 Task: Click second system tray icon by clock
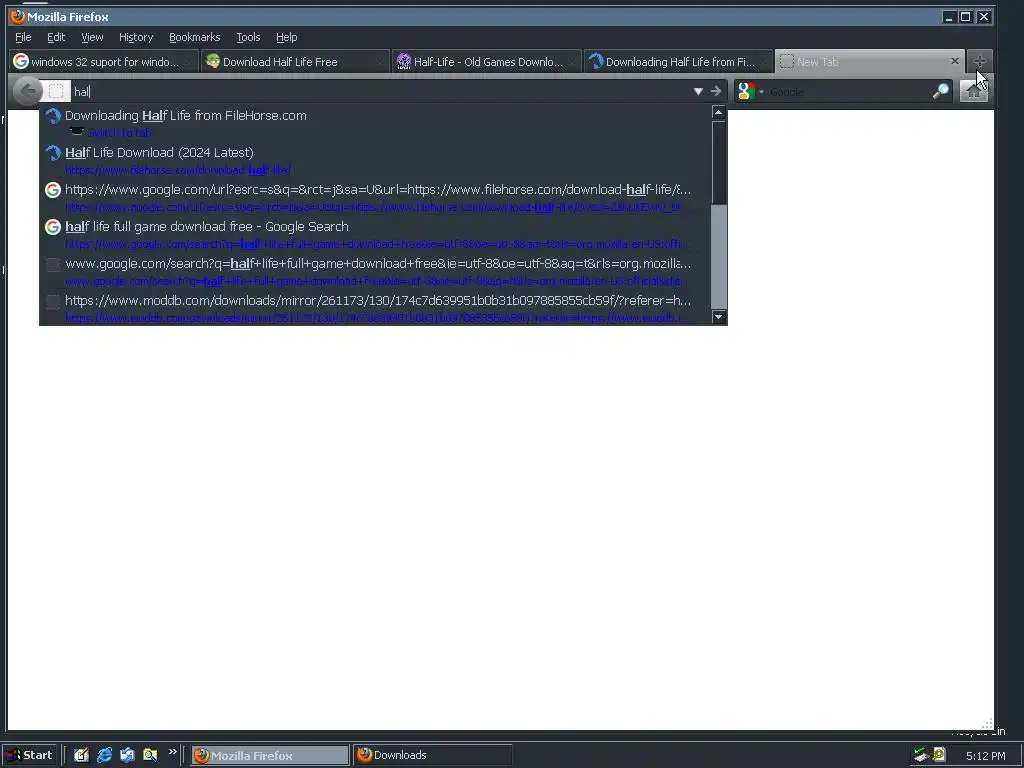pyautogui.click(x=939, y=755)
